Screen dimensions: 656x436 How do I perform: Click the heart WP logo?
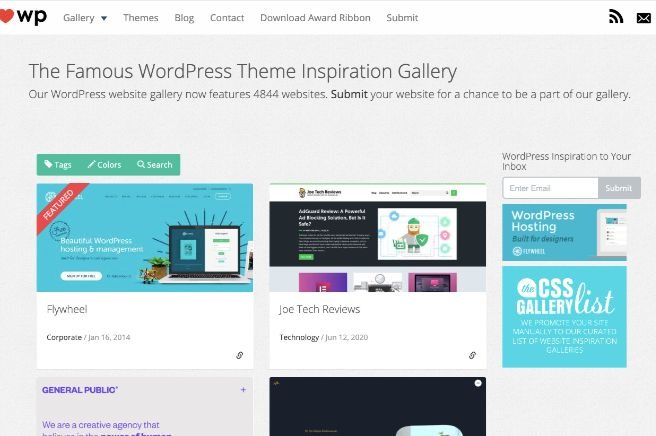[23, 17]
